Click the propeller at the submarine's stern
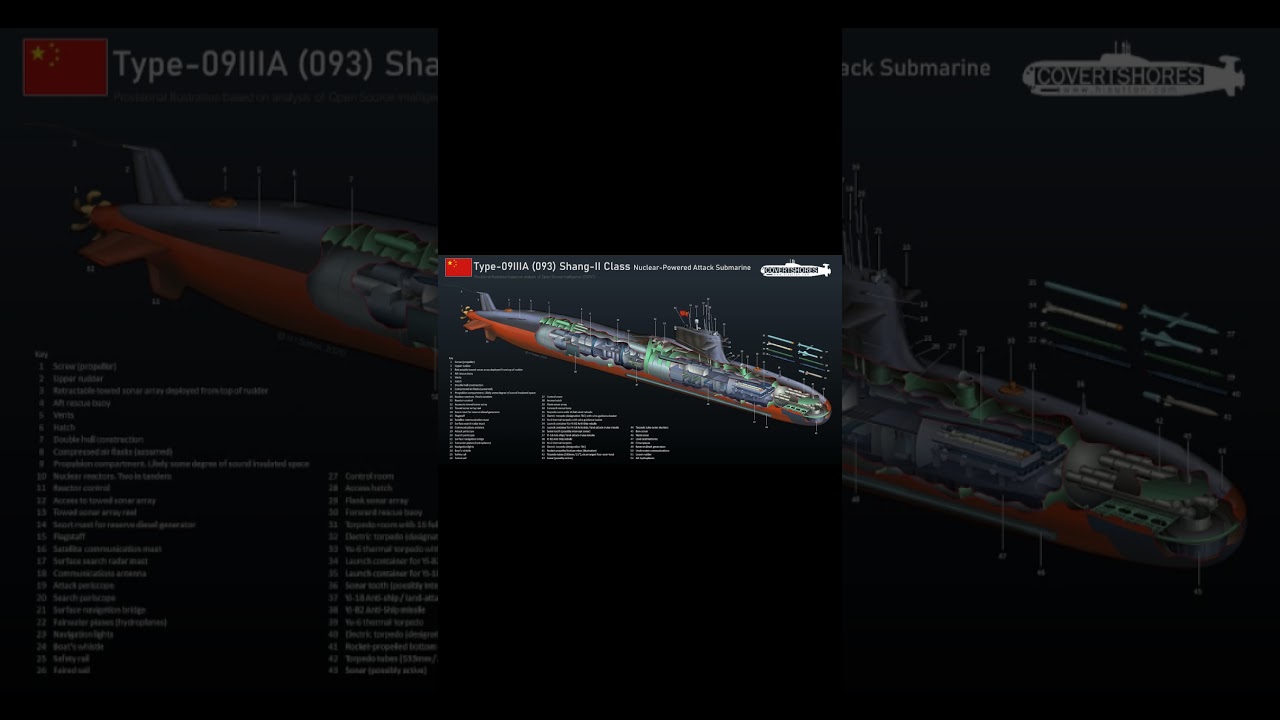 pos(465,314)
